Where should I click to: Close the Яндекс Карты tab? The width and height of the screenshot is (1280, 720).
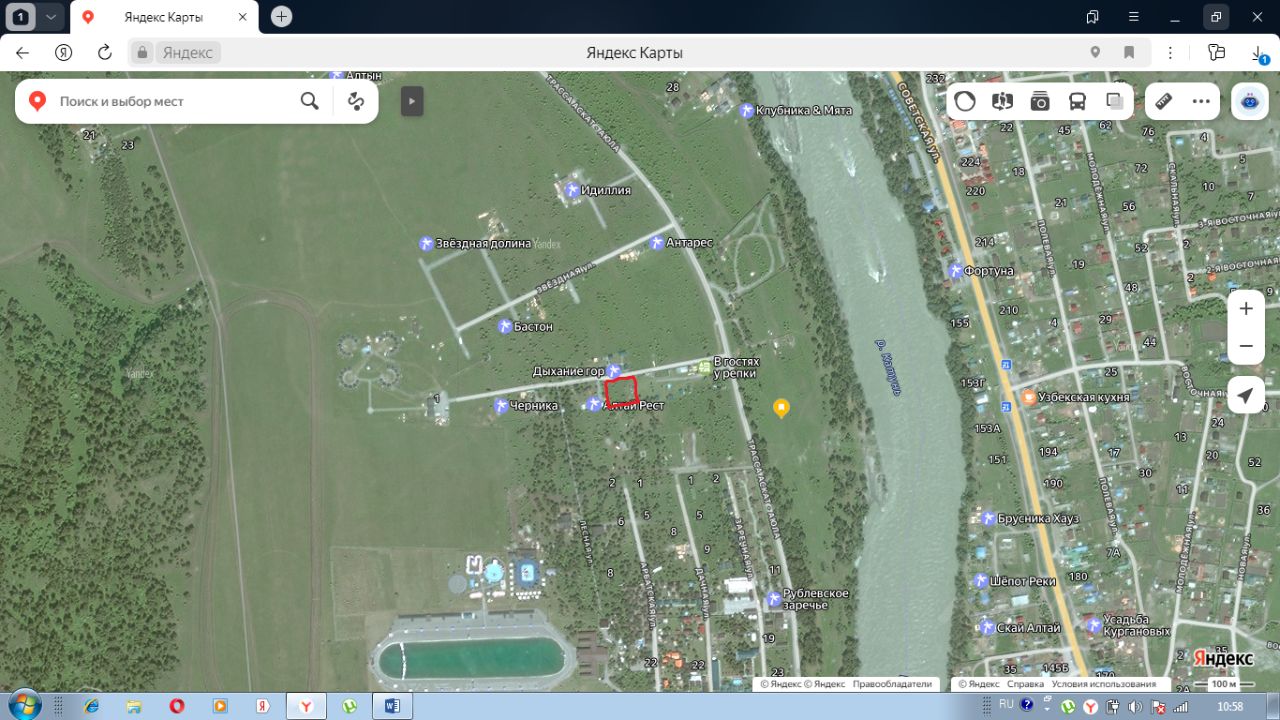pos(242,17)
